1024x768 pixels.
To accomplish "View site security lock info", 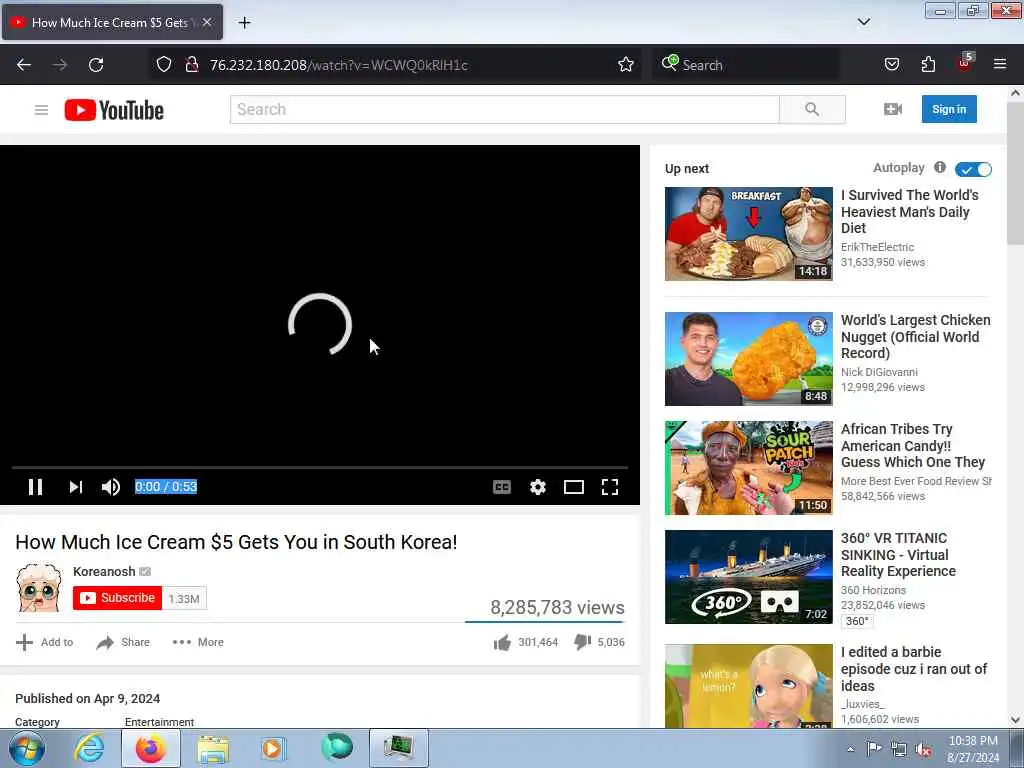I will coord(191,64).
